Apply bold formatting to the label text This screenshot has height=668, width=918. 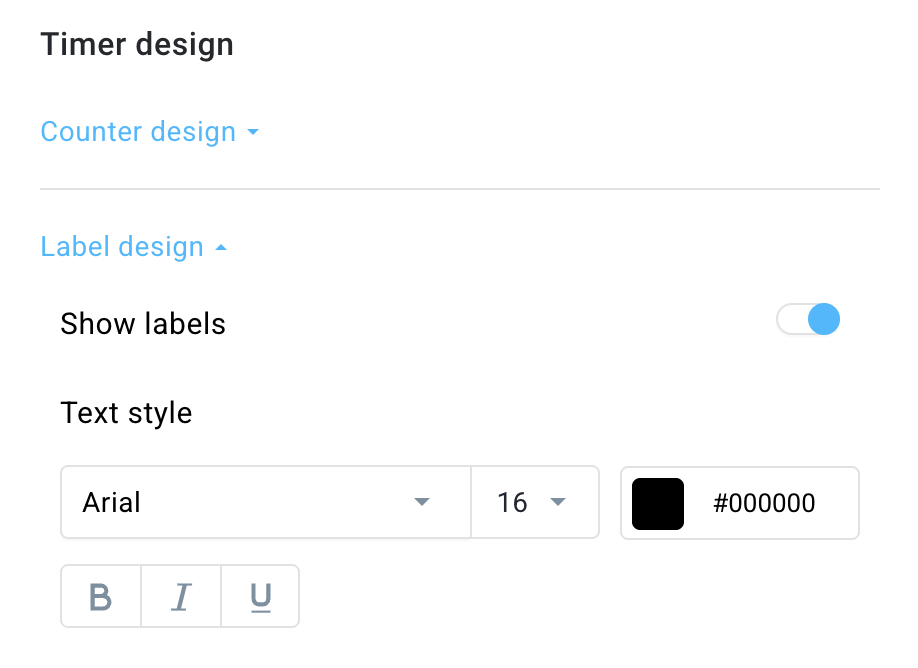pyautogui.click(x=100, y=596)
